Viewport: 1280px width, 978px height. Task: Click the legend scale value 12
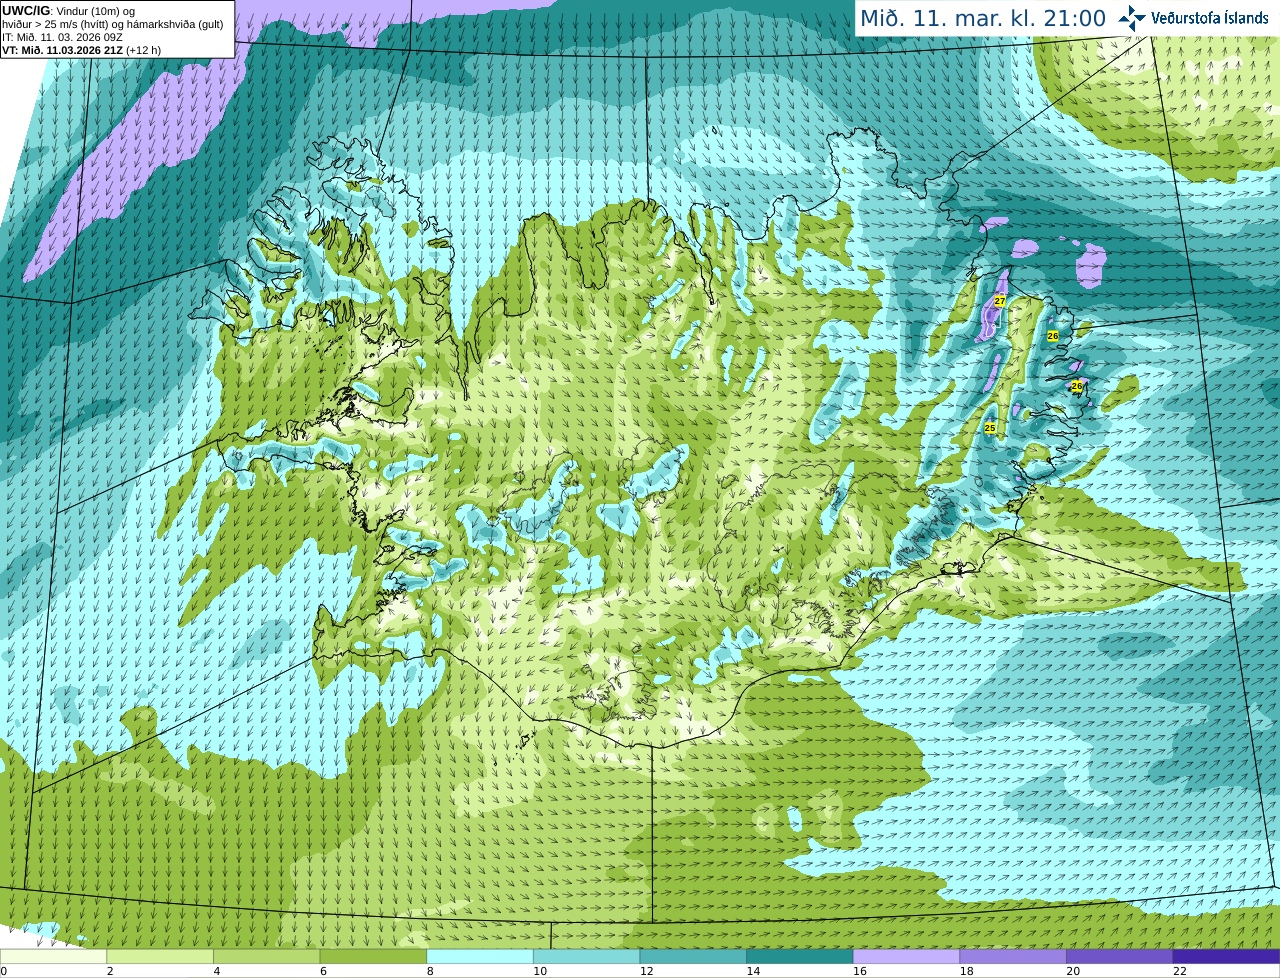pos(646,971)
